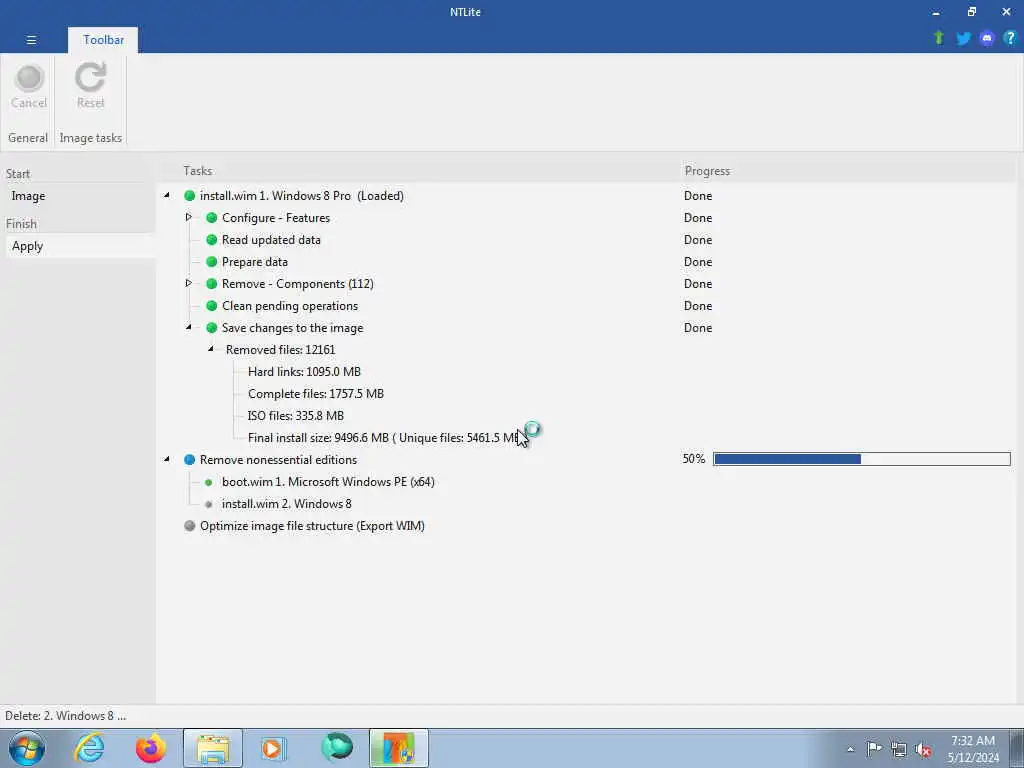Click green dot beside Remove - Components
Screen dimensions: 1024x768
tap(212, 283)
